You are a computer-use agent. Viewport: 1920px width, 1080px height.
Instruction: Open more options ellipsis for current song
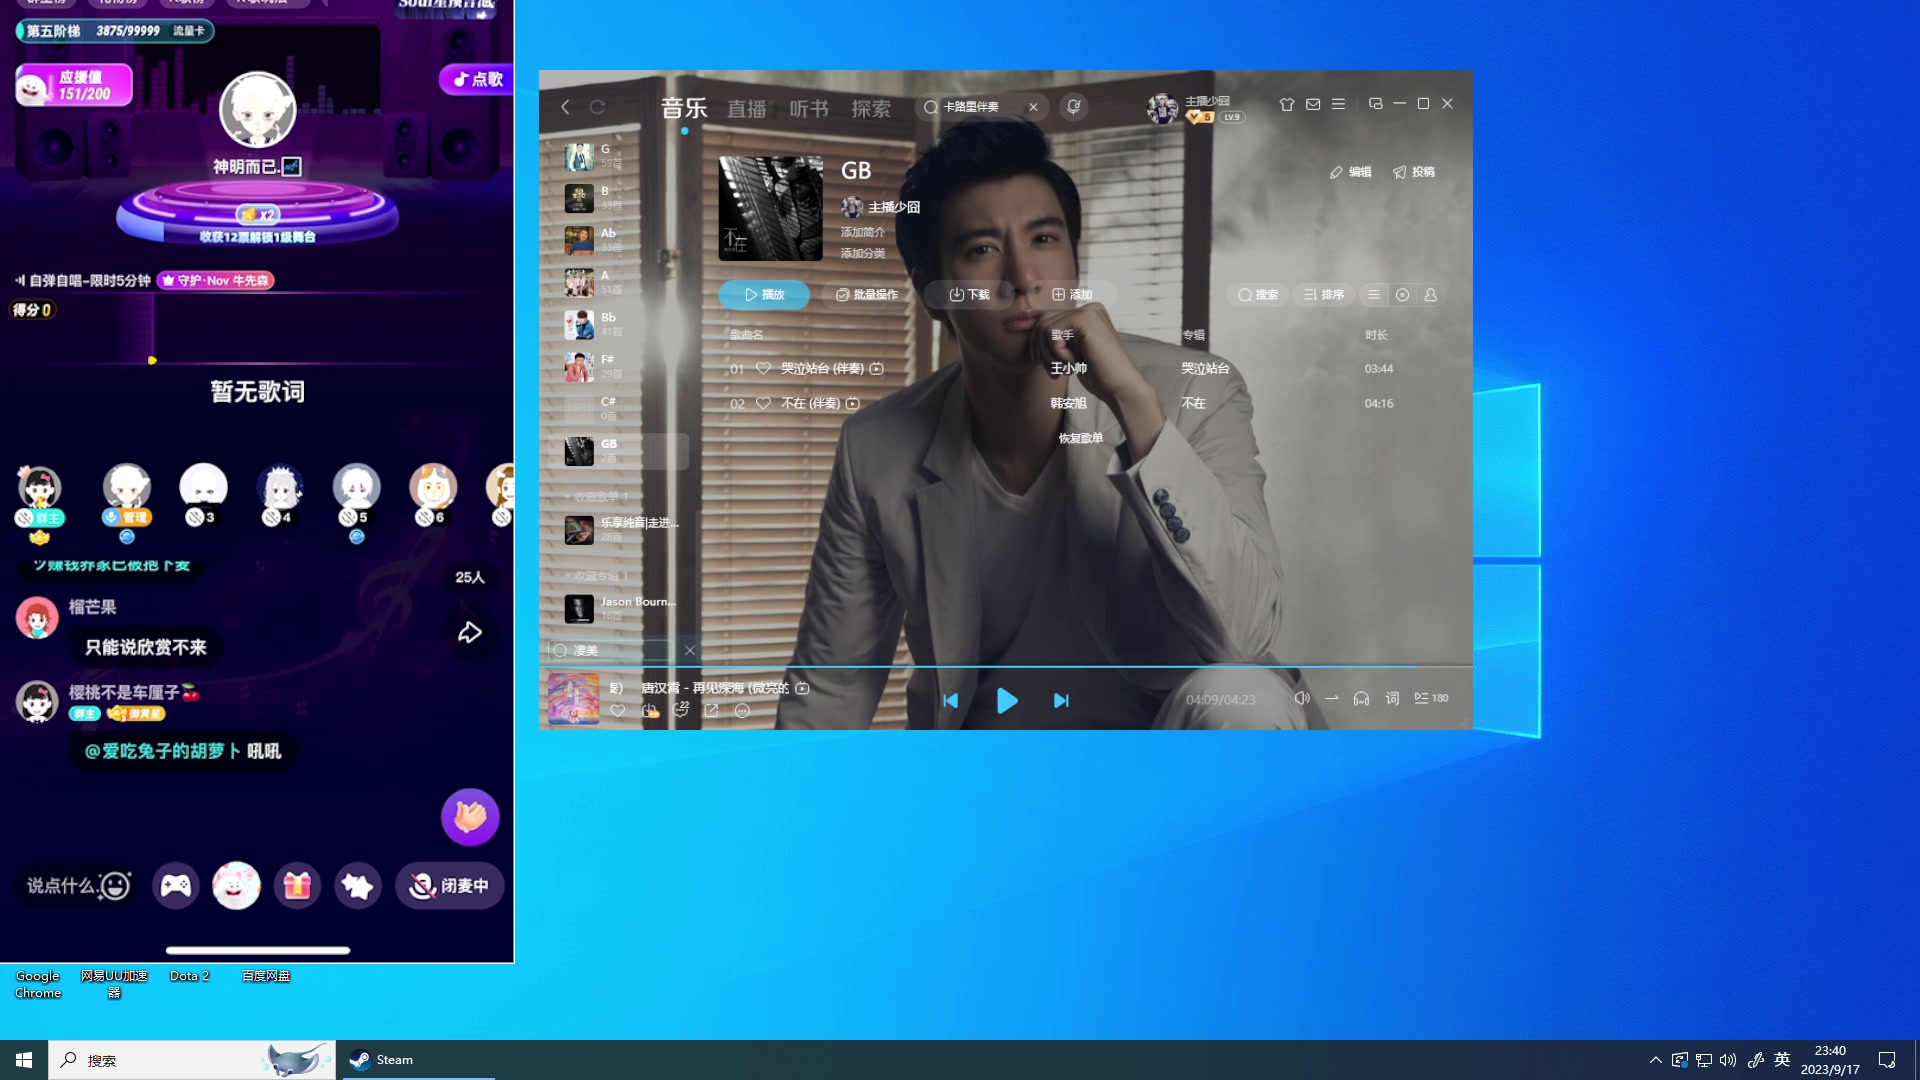[x=742, y=711]
